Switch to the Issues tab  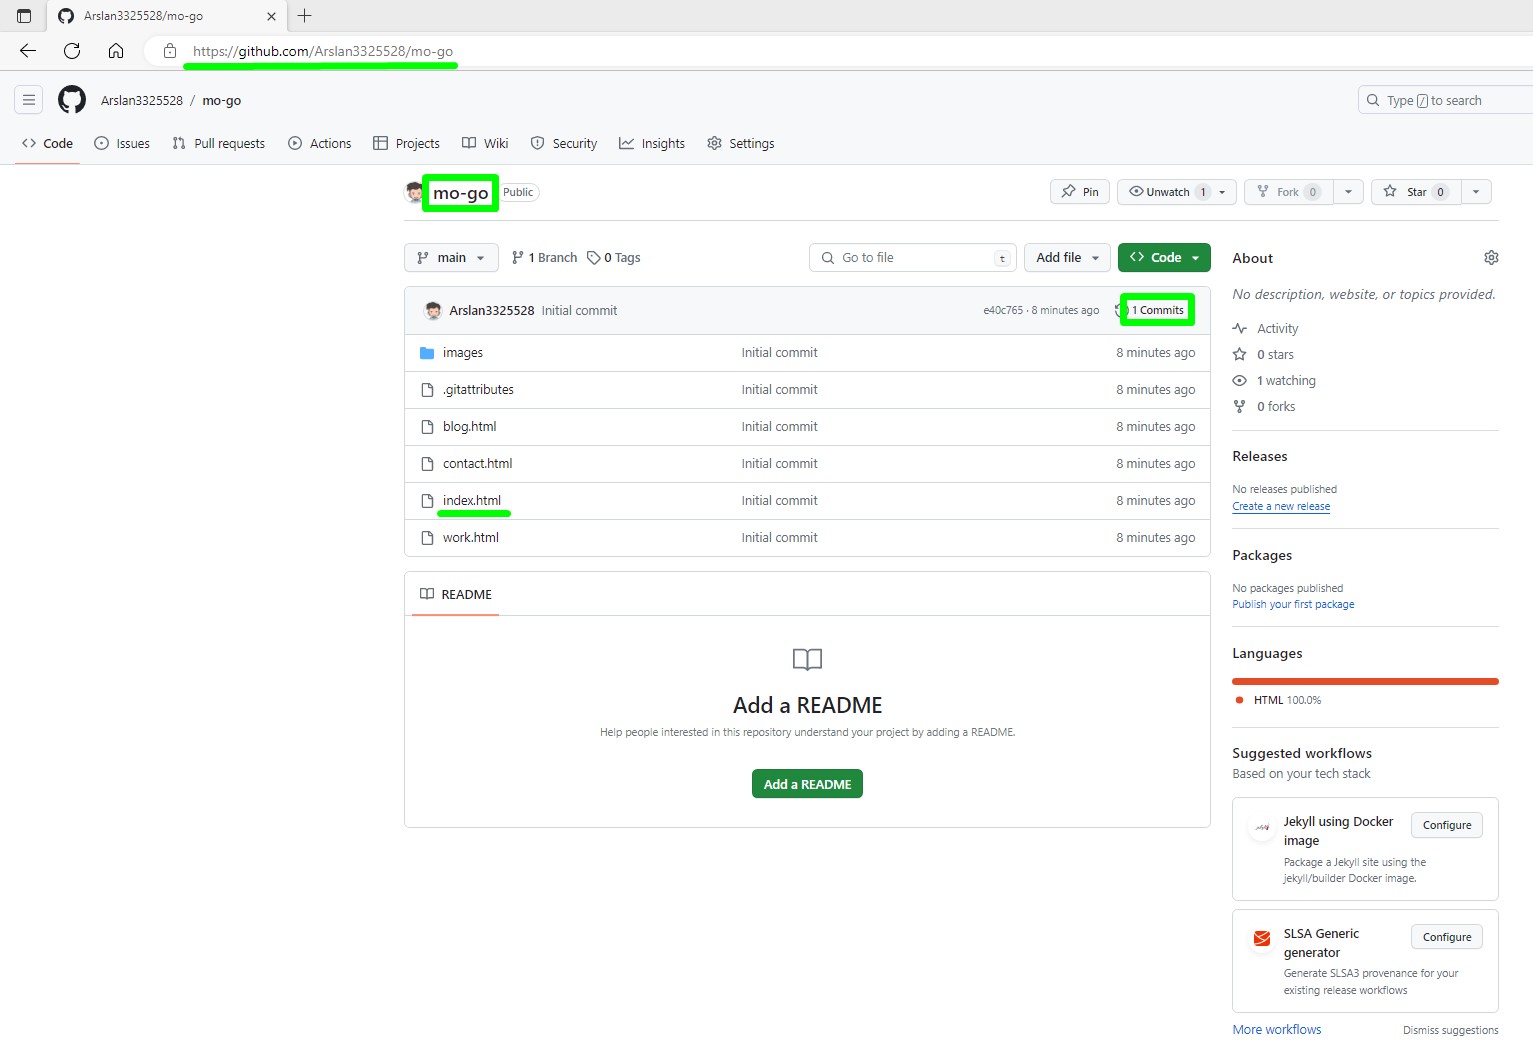click(x=122, y=144)
